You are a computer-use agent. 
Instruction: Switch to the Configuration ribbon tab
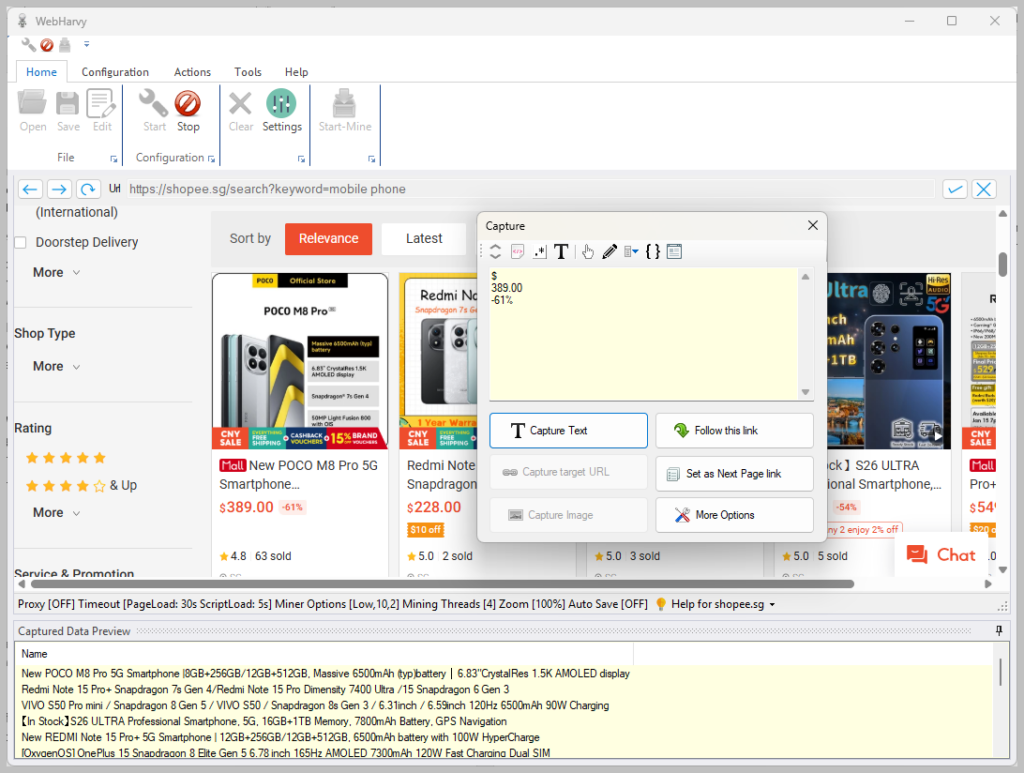[114, 71]
